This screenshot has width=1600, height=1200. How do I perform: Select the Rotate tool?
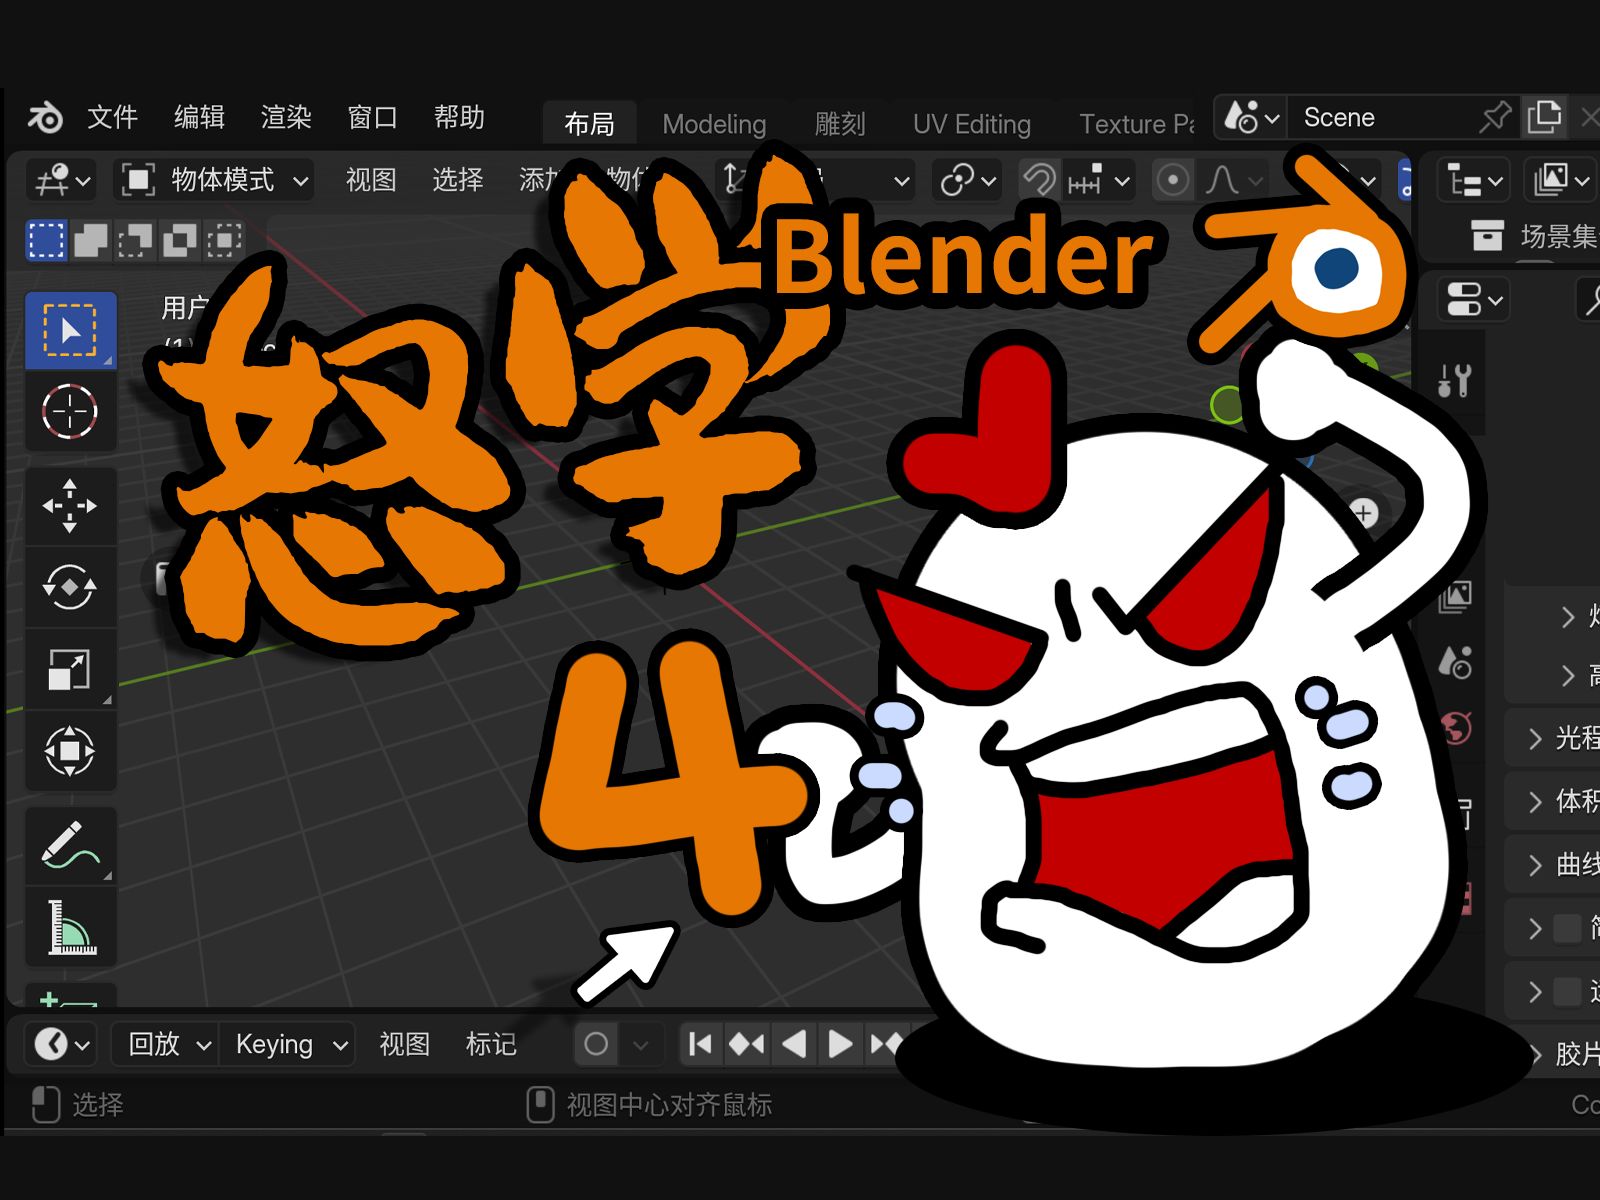click(70, 587)
